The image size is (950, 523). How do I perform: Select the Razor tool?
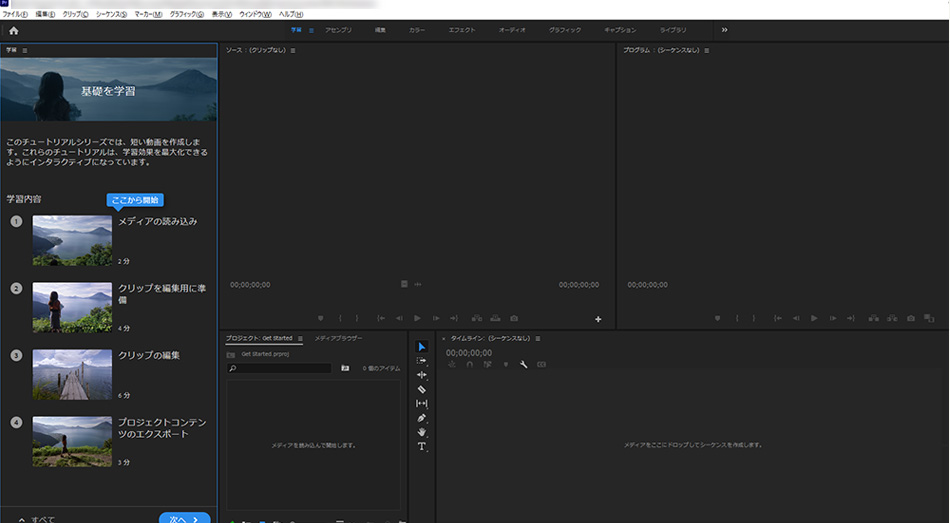point(421,389)
